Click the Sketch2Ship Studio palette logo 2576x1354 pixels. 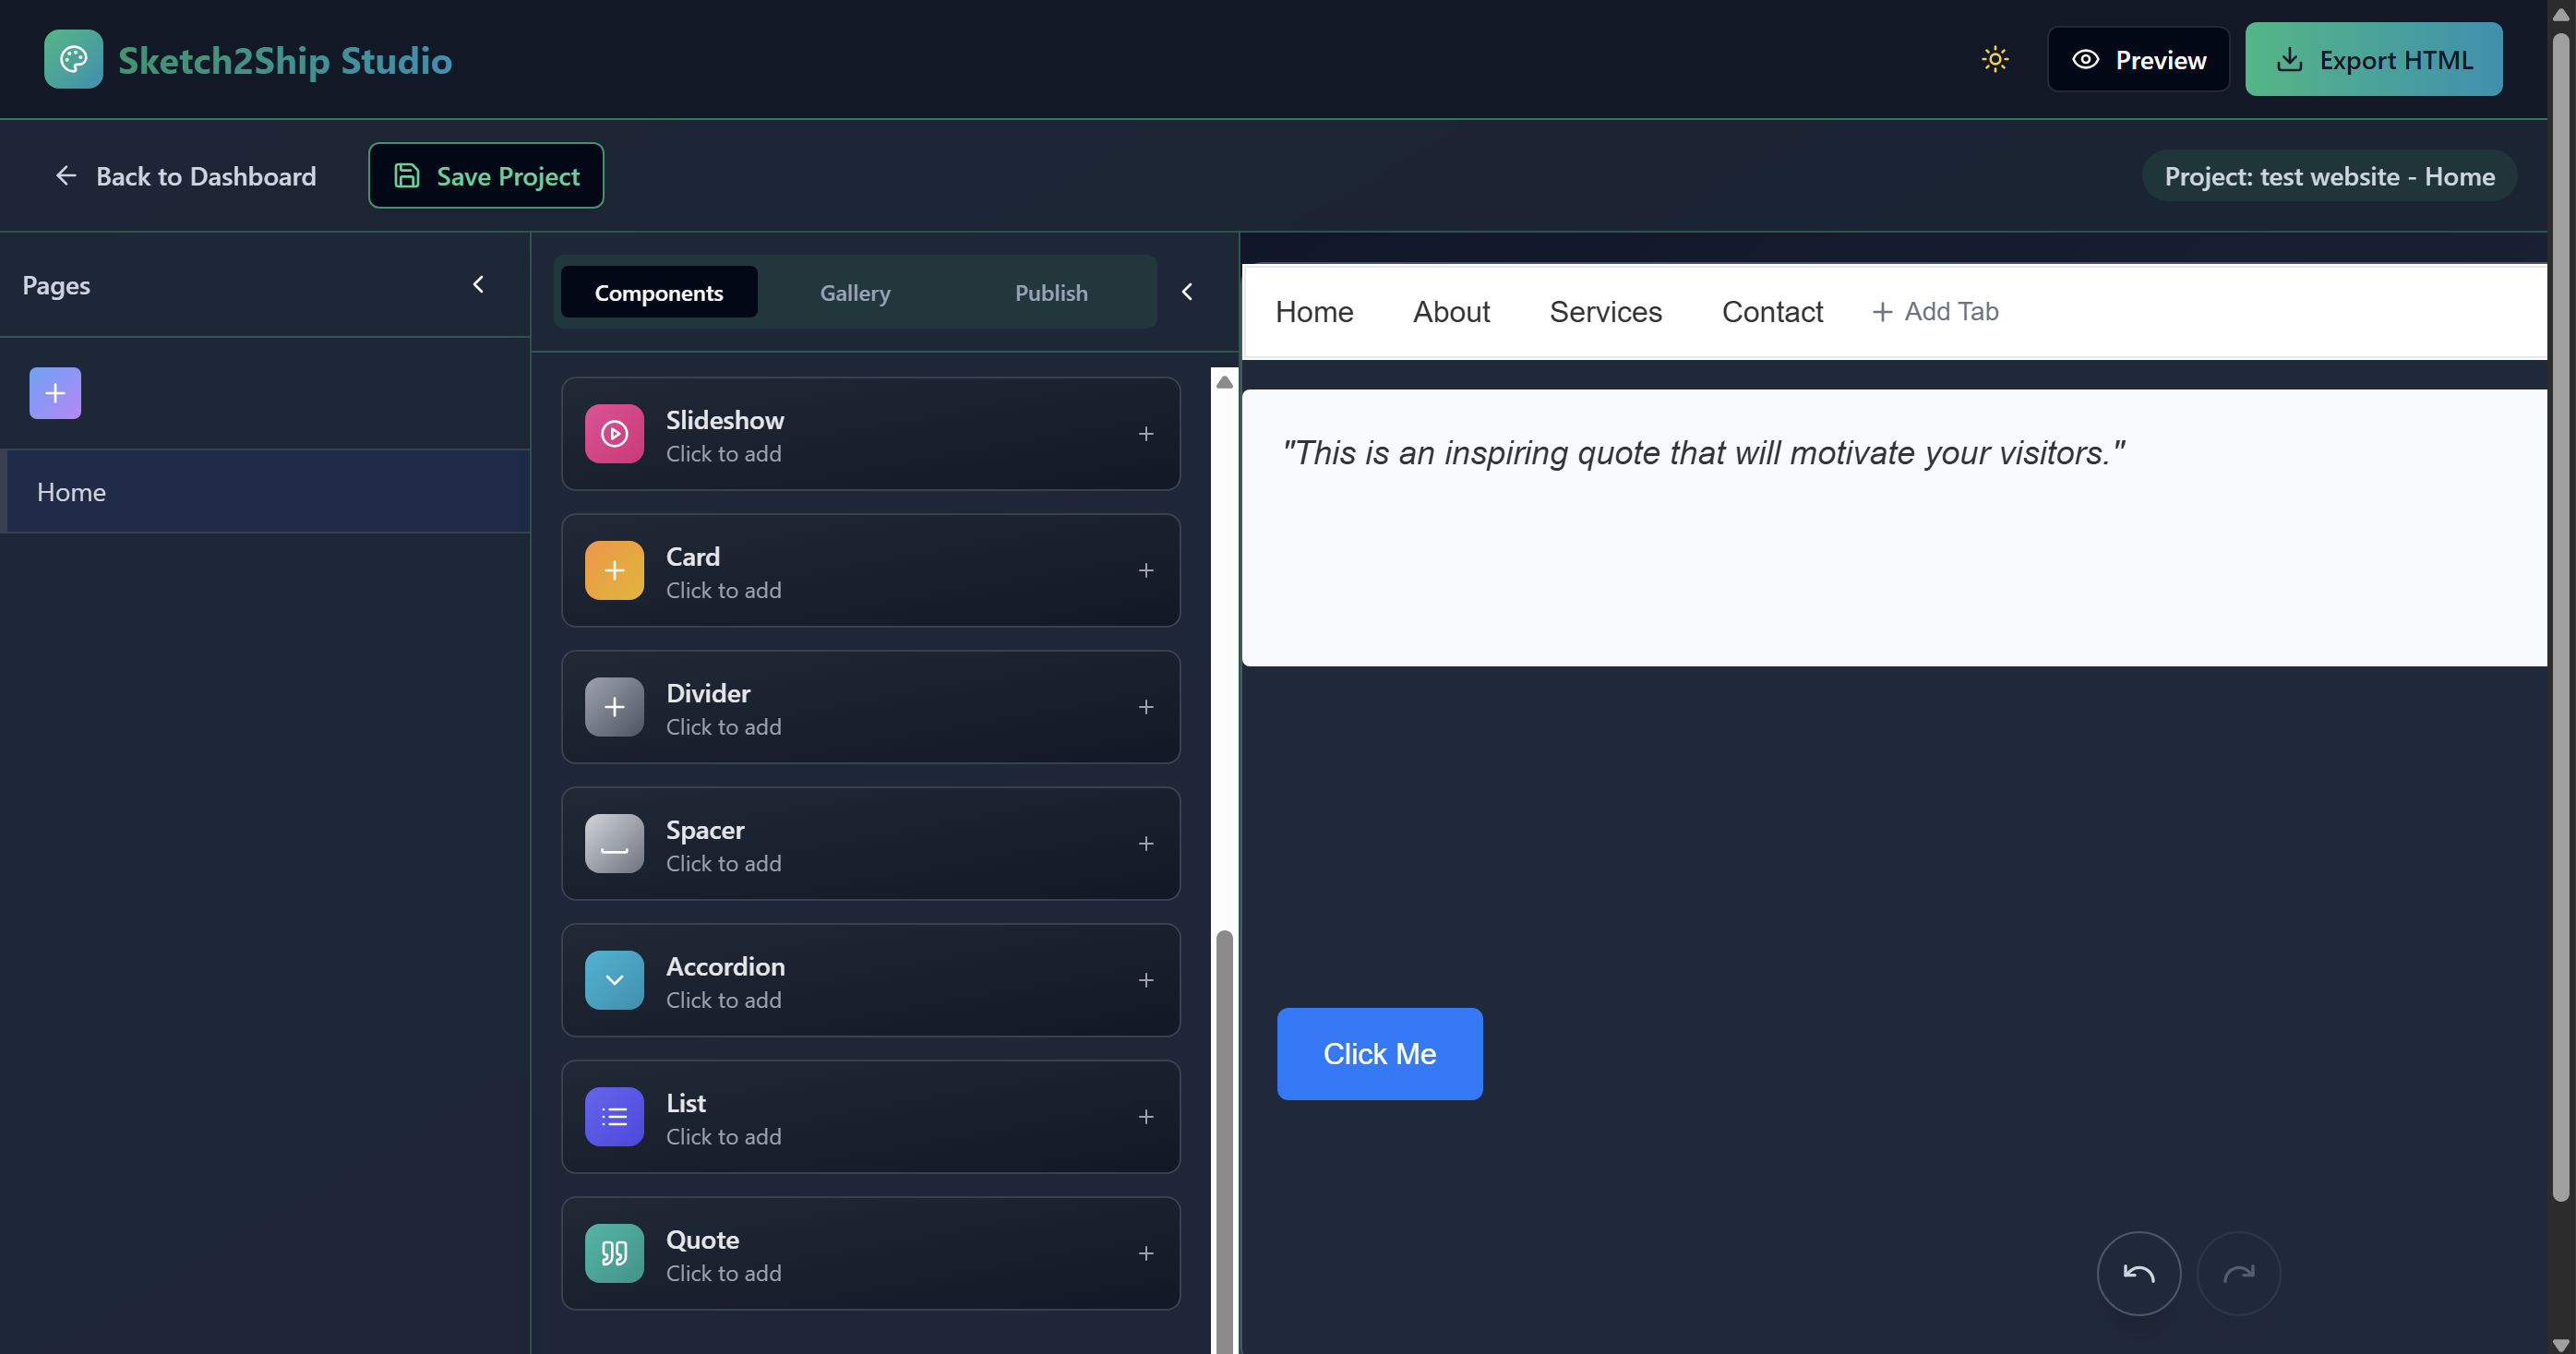pyautogui.click(x=73, y=60)
